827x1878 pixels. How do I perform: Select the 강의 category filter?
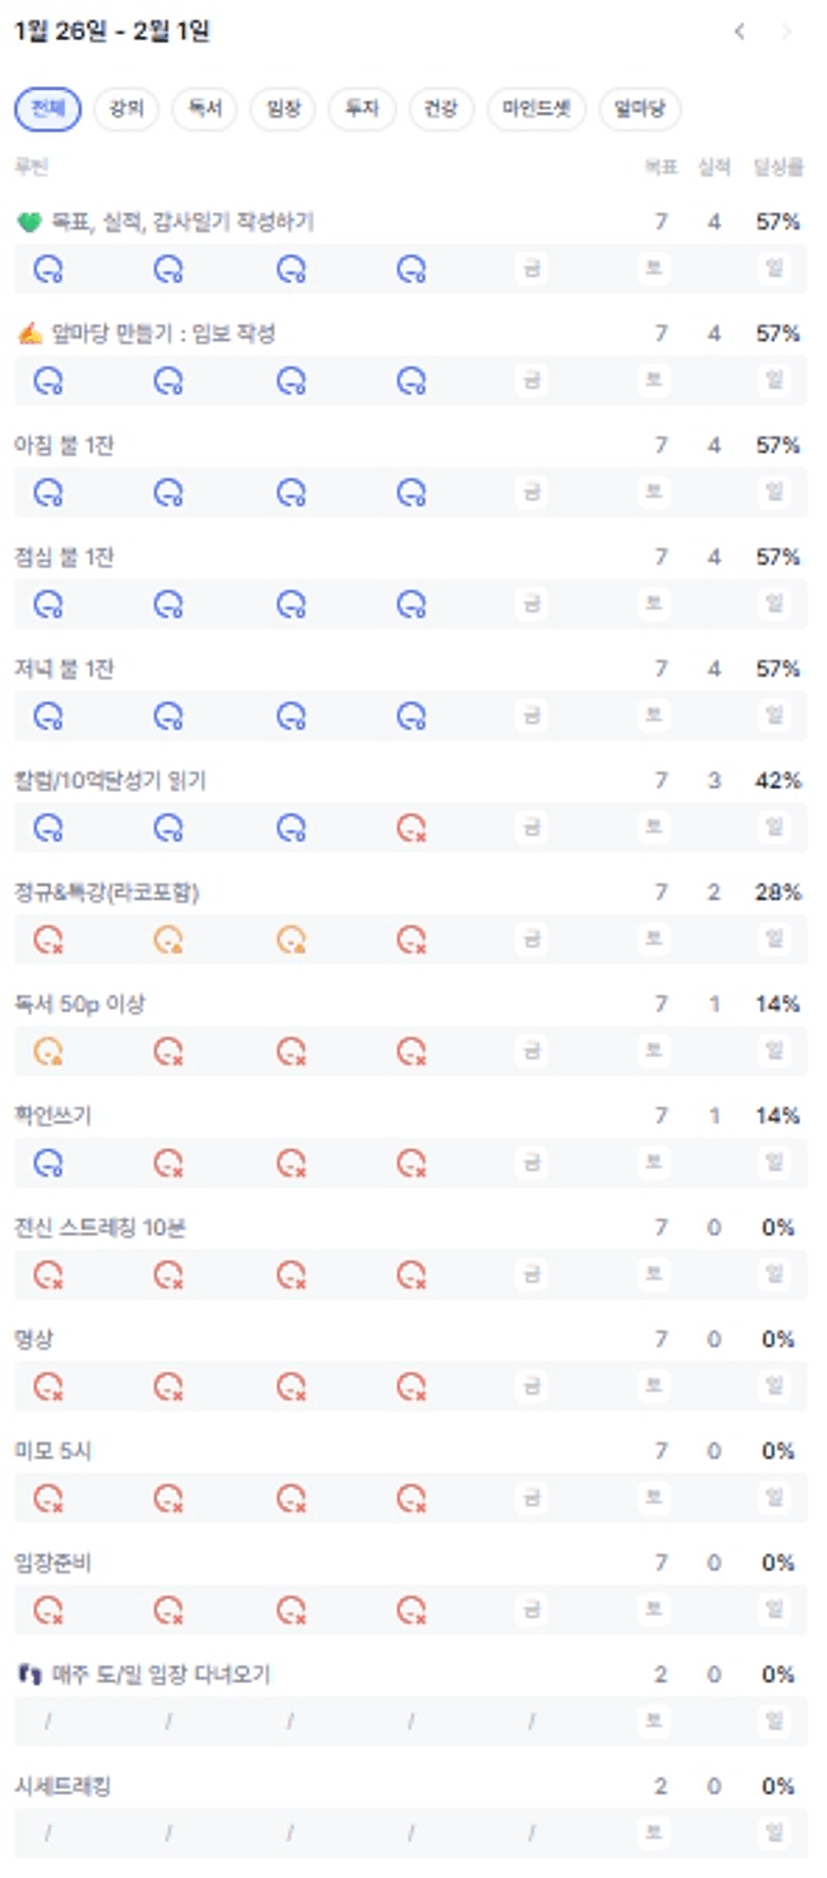127,109
